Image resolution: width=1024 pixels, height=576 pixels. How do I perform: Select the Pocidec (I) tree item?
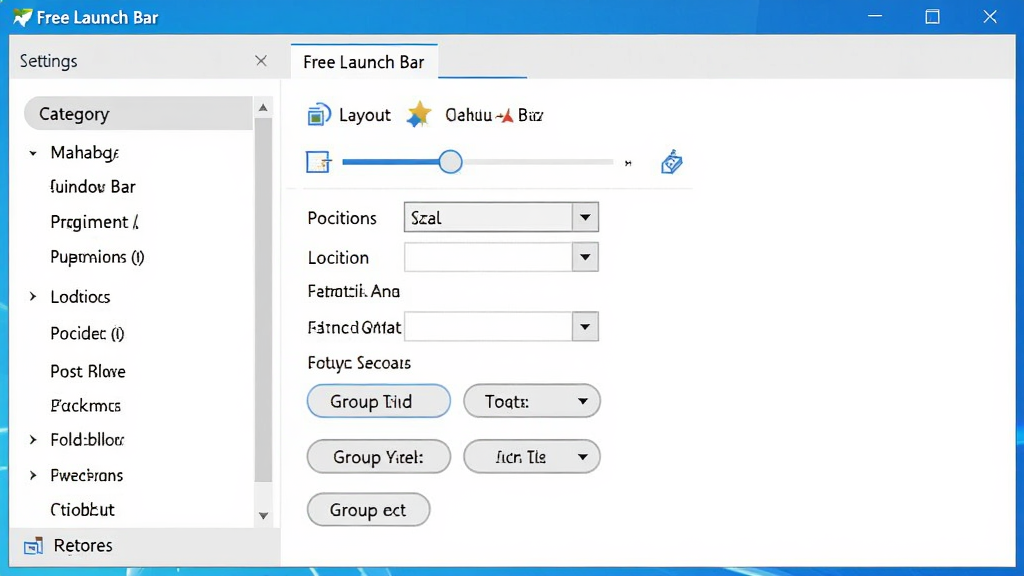coord(87,334)
